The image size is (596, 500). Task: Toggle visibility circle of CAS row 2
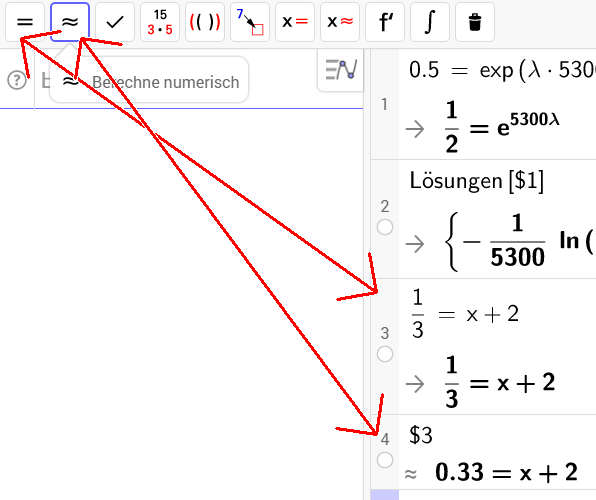click(x=385, y=227)
